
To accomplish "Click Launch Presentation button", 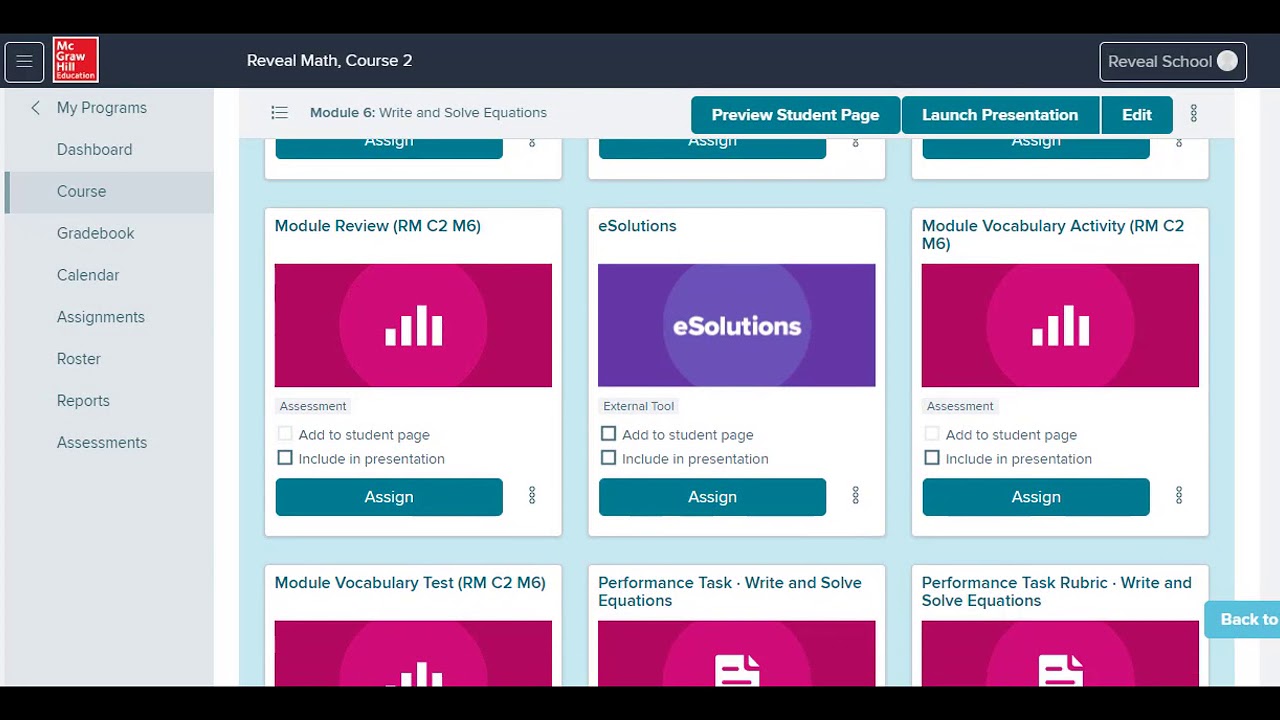I will click(1000, 115).
